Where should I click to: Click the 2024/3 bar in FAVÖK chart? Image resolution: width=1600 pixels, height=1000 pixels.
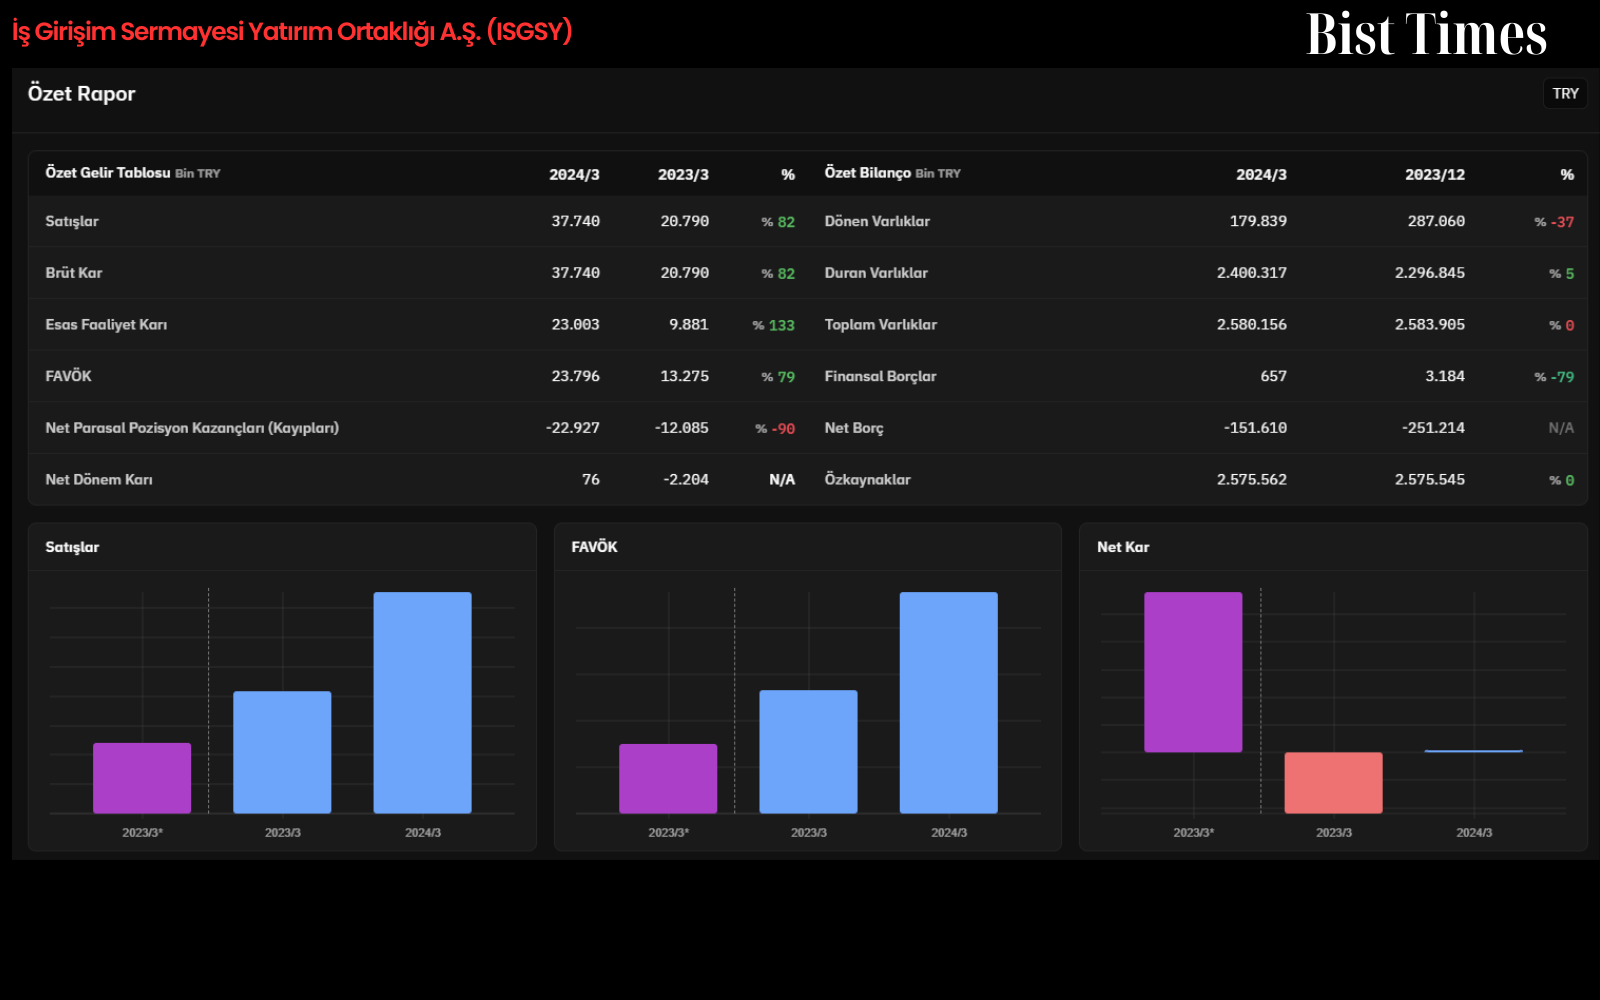(x=948, y=702)
